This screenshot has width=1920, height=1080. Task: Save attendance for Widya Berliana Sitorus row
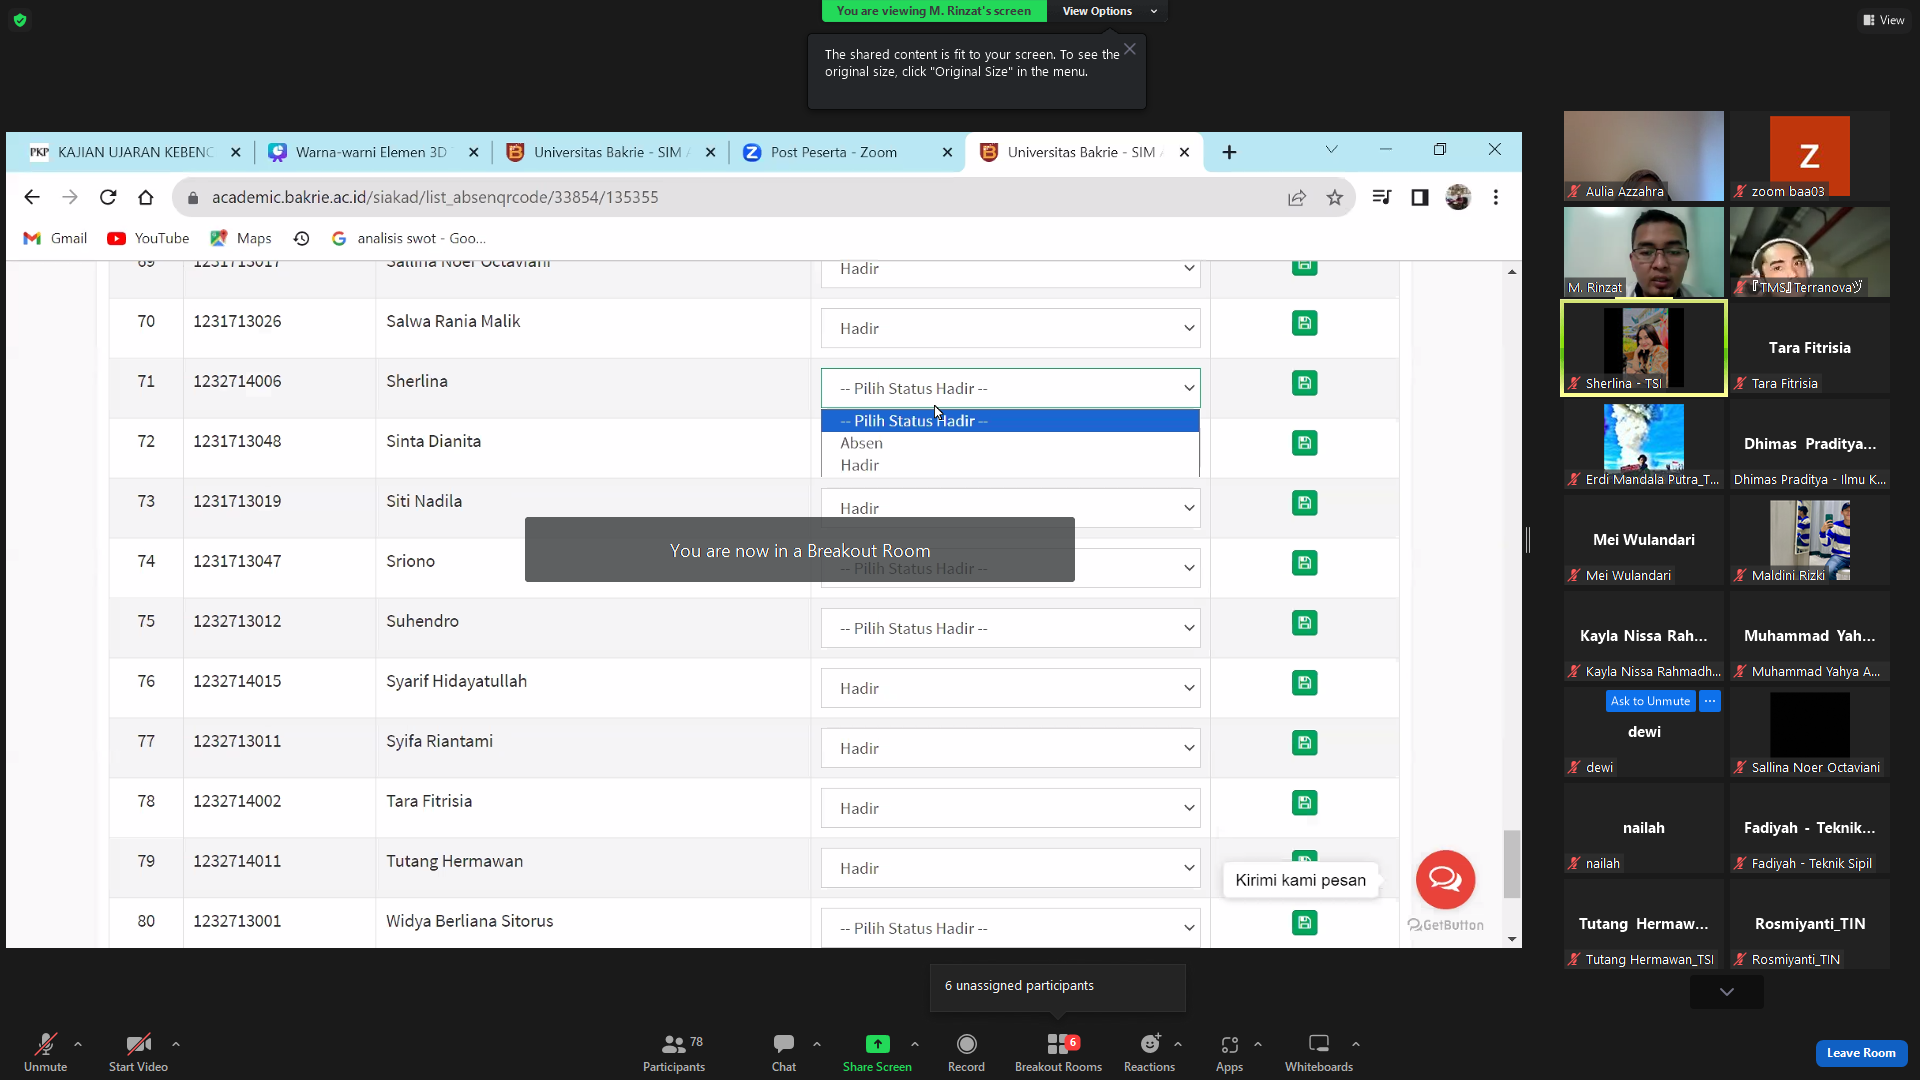[x=1304, y=923]
